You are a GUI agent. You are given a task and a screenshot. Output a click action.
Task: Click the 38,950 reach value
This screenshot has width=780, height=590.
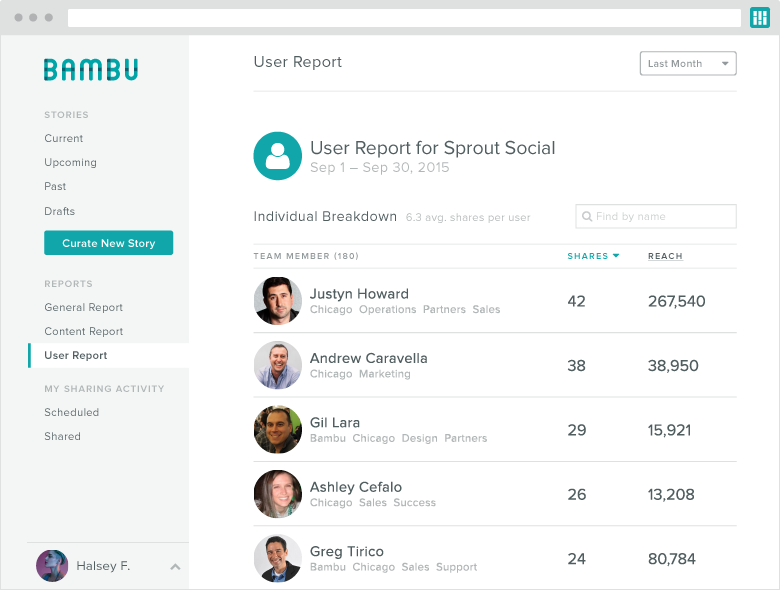click(x=673, y=366)
